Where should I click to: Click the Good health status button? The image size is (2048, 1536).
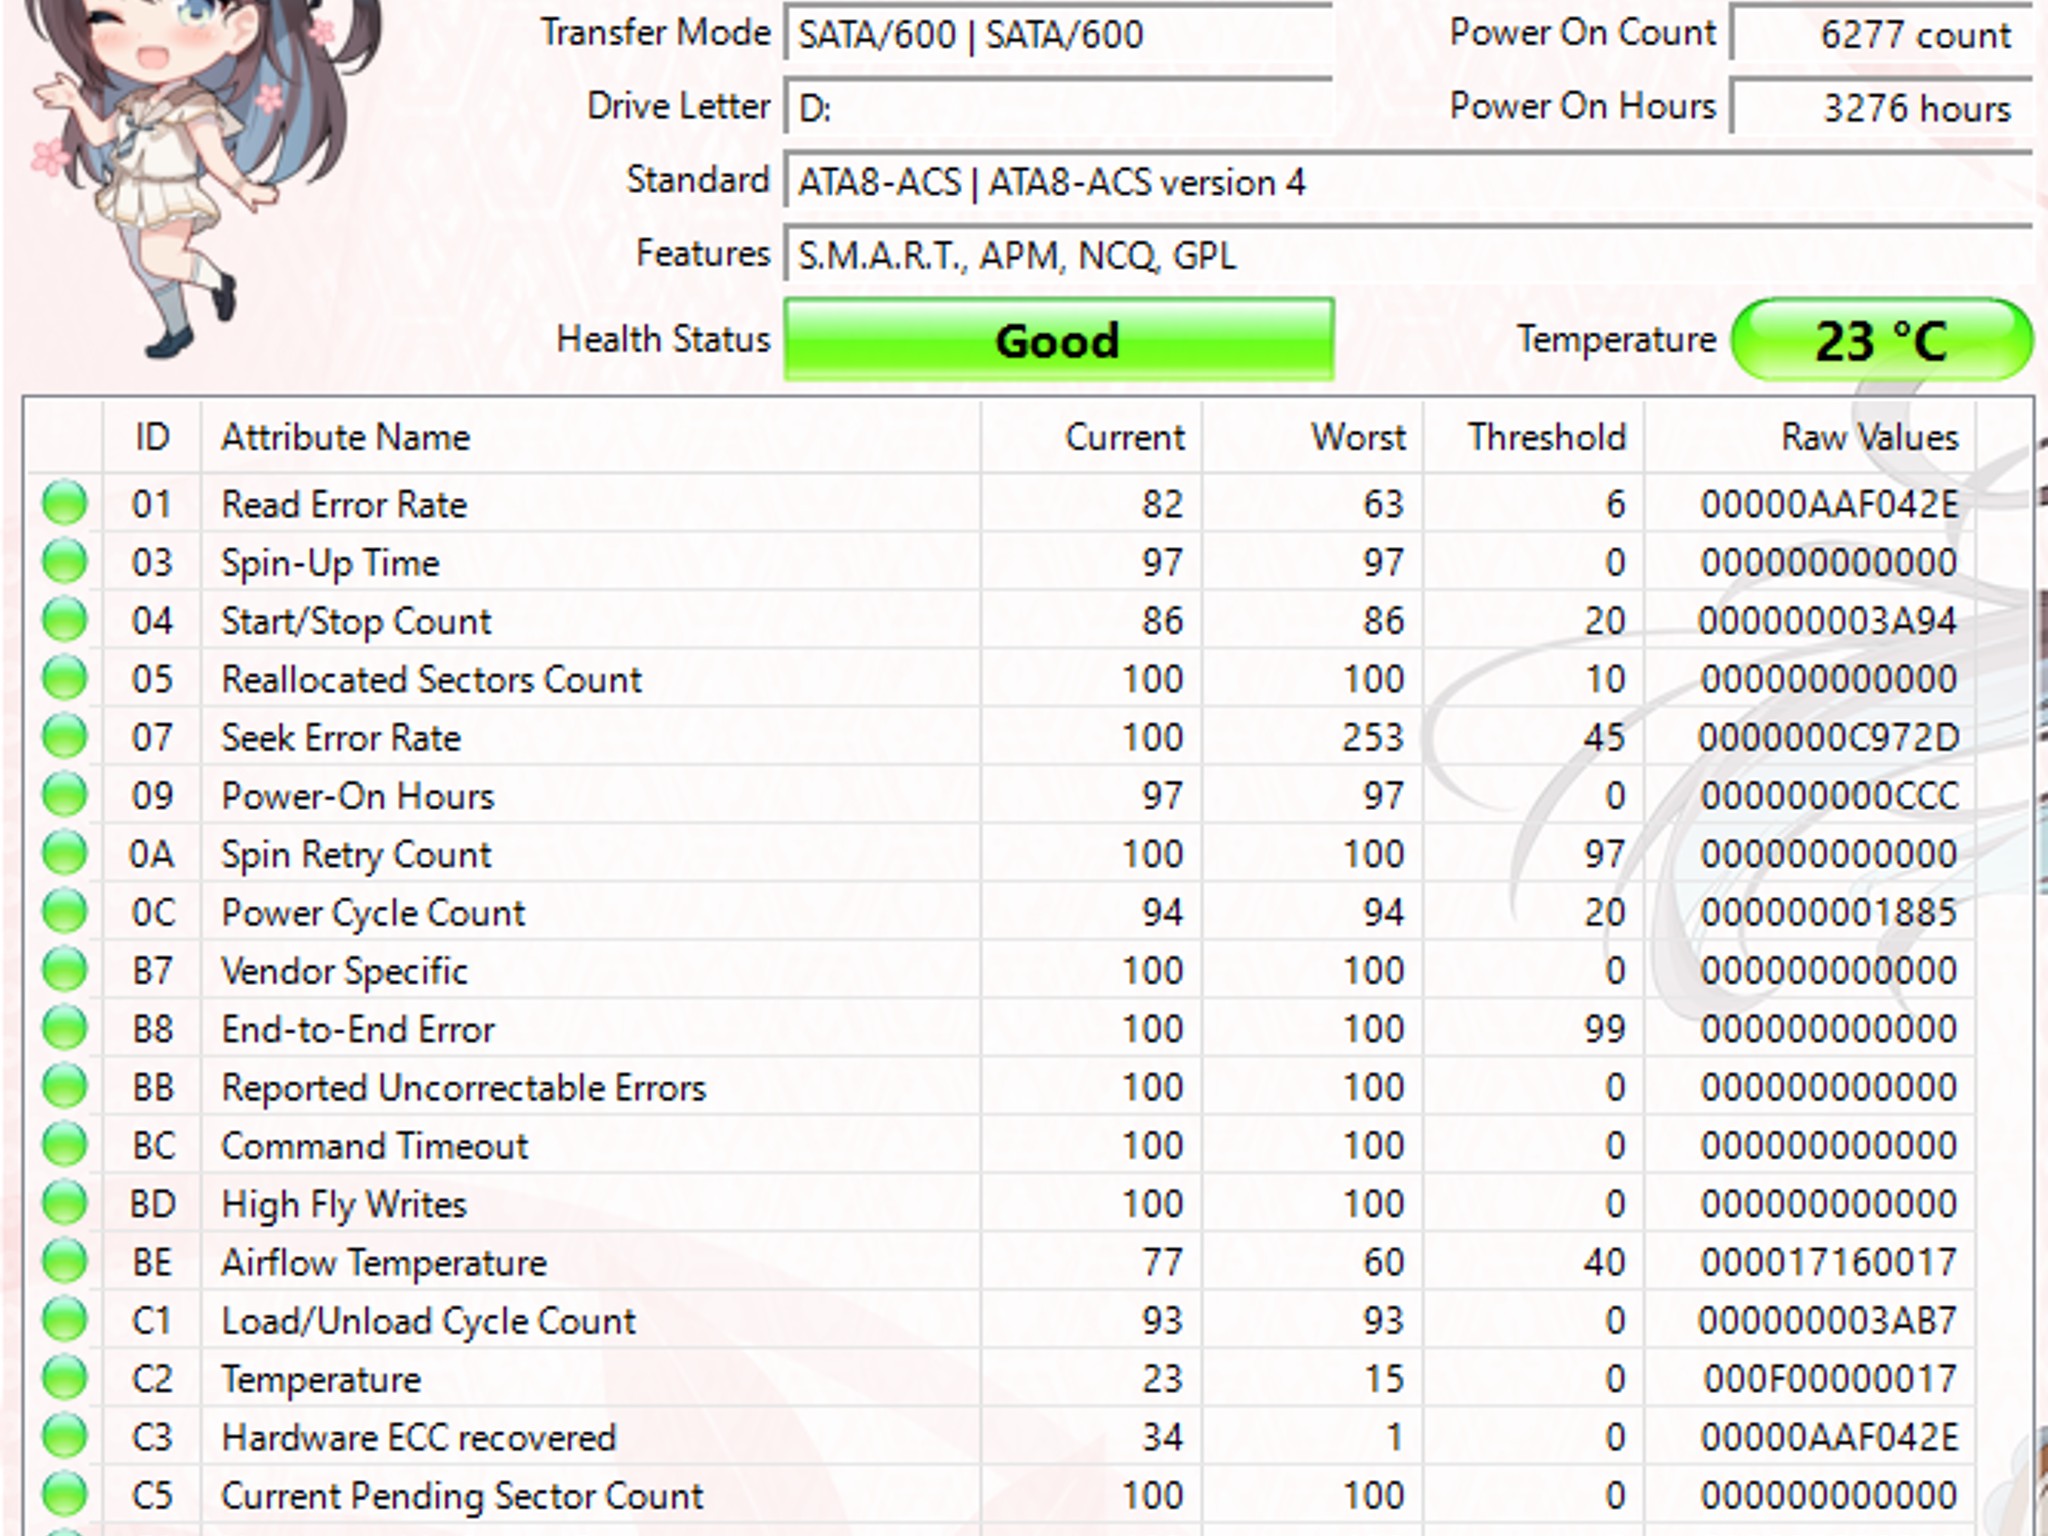(1059, 340)
